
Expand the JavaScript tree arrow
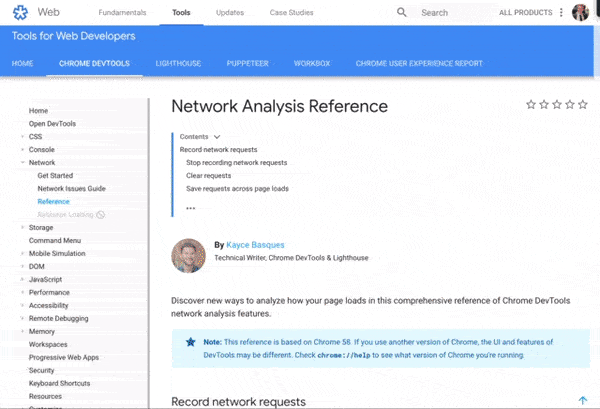pos(22,279)
